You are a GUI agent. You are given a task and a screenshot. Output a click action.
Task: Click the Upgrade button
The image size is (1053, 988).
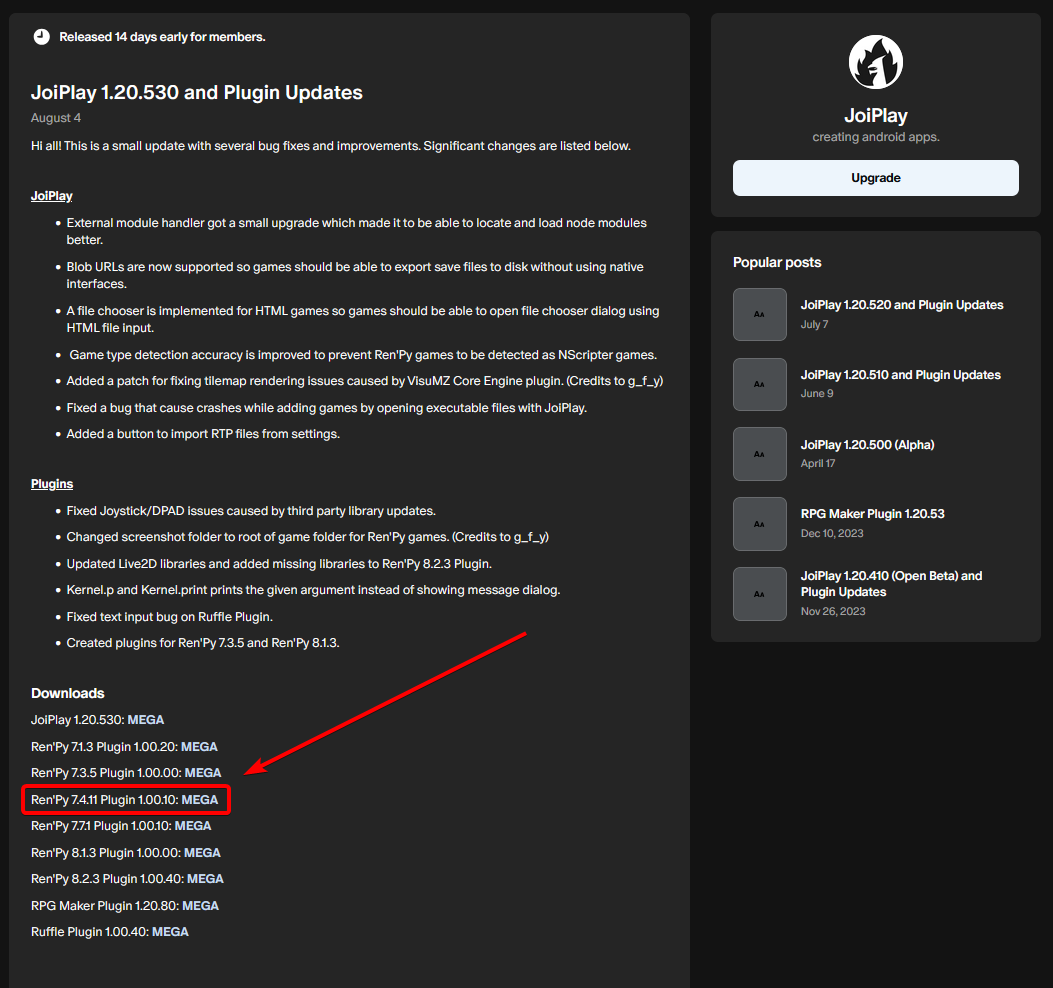(876, 178)
